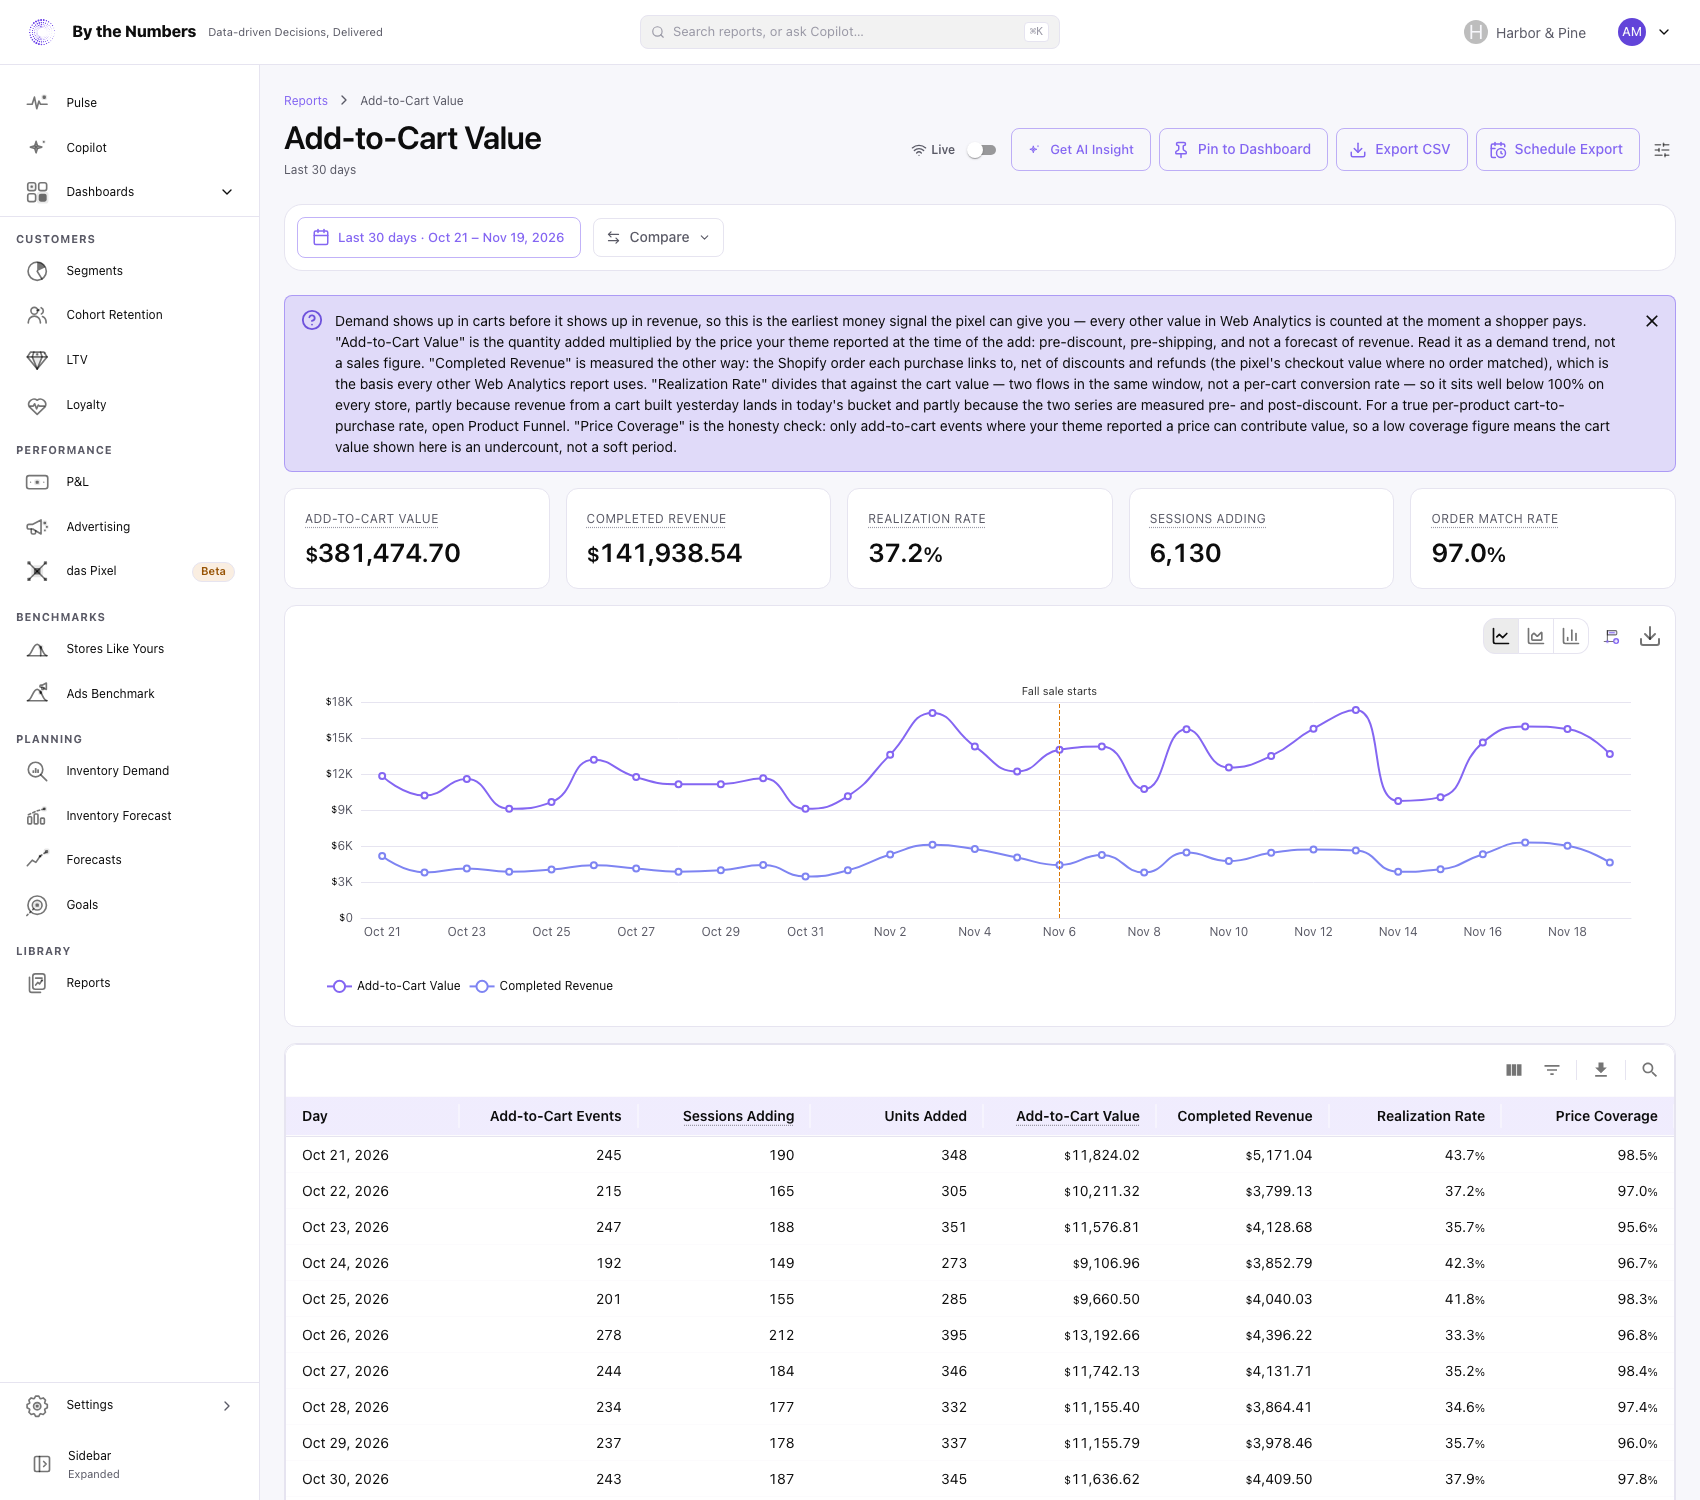Dismiss the explanation banner
The image size is (1700, 1500).
(1652, 321)
